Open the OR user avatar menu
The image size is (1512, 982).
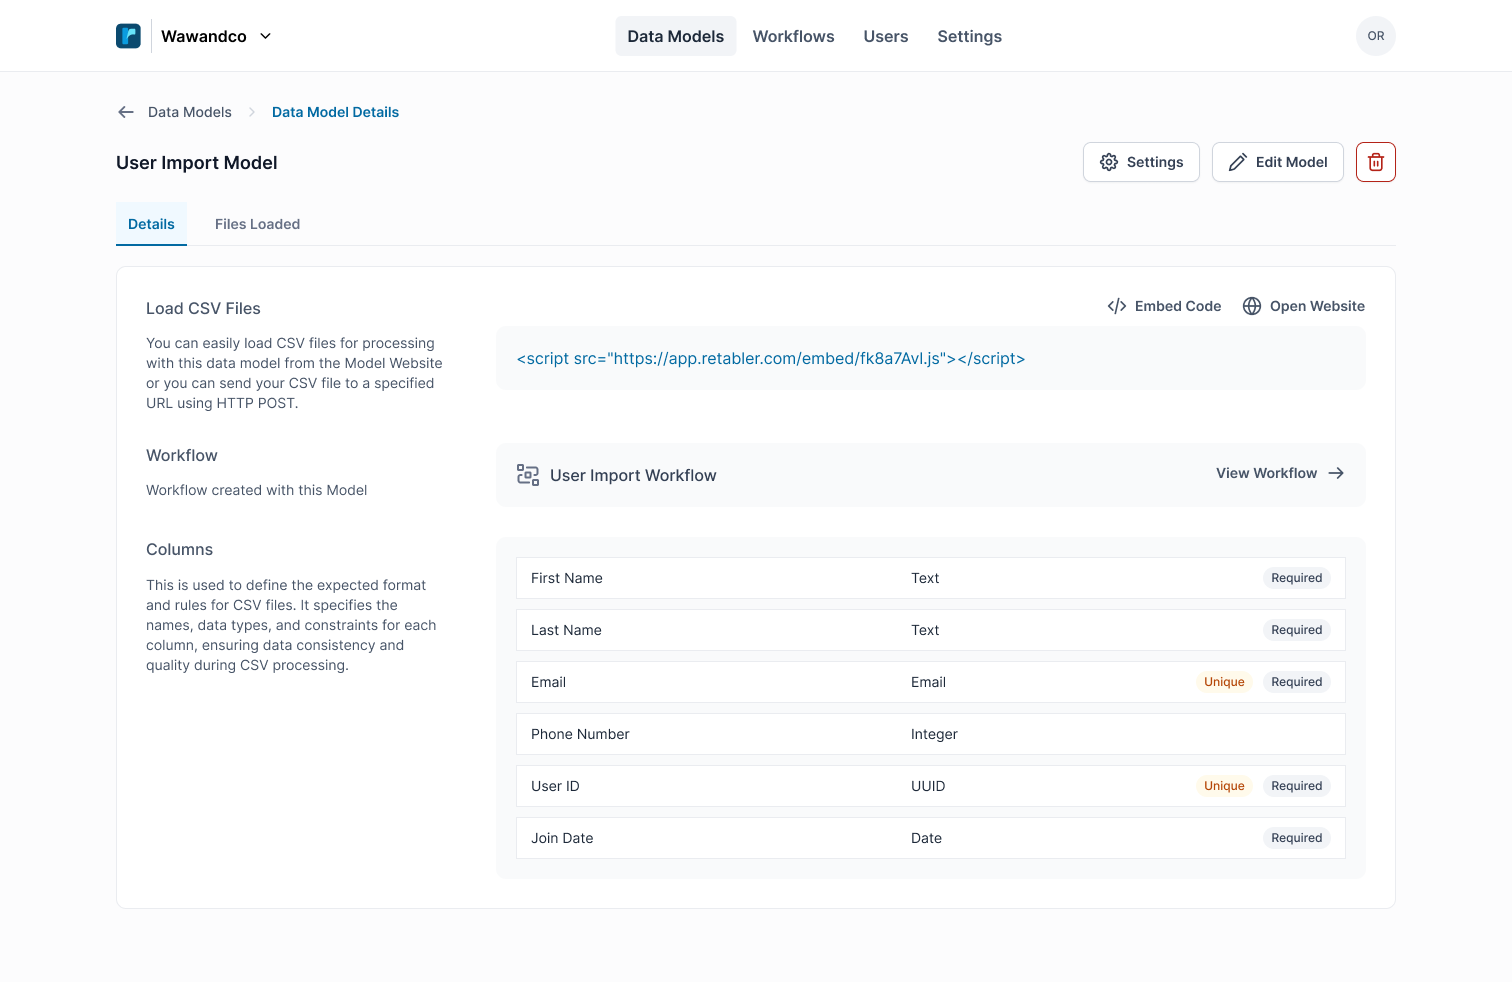pos(1375,36)
